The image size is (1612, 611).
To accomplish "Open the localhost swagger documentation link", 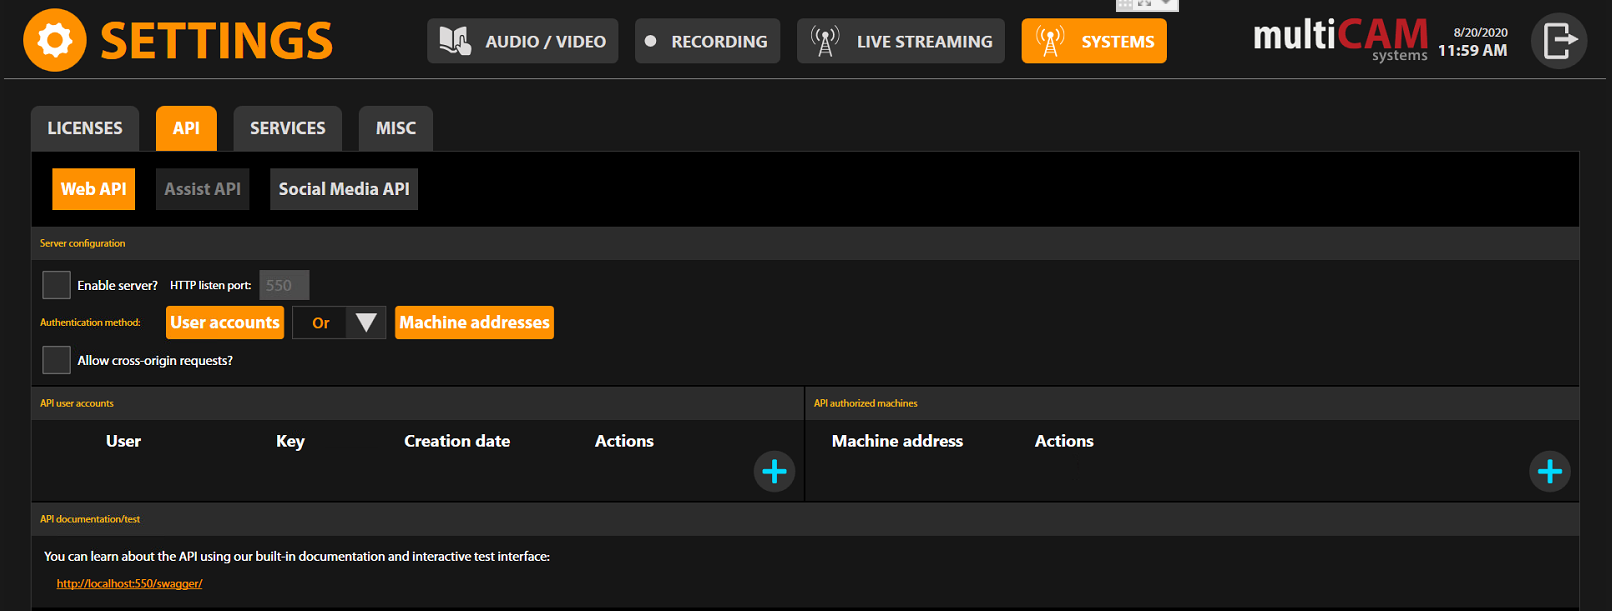I will click(129, 584).
